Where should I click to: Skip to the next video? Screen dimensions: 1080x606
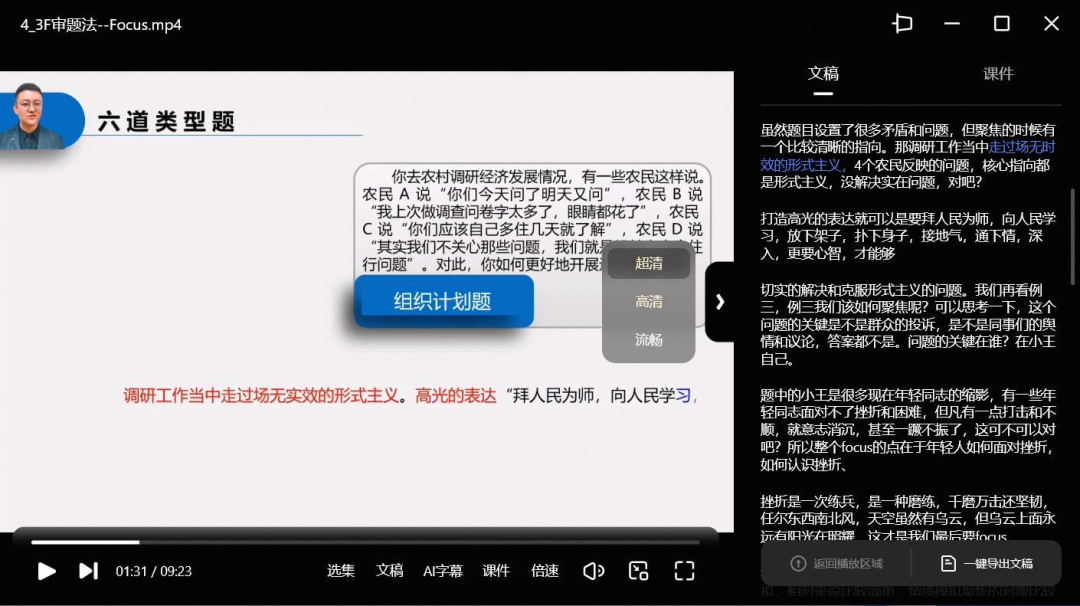pyautogui.click(x=88, y=571)
